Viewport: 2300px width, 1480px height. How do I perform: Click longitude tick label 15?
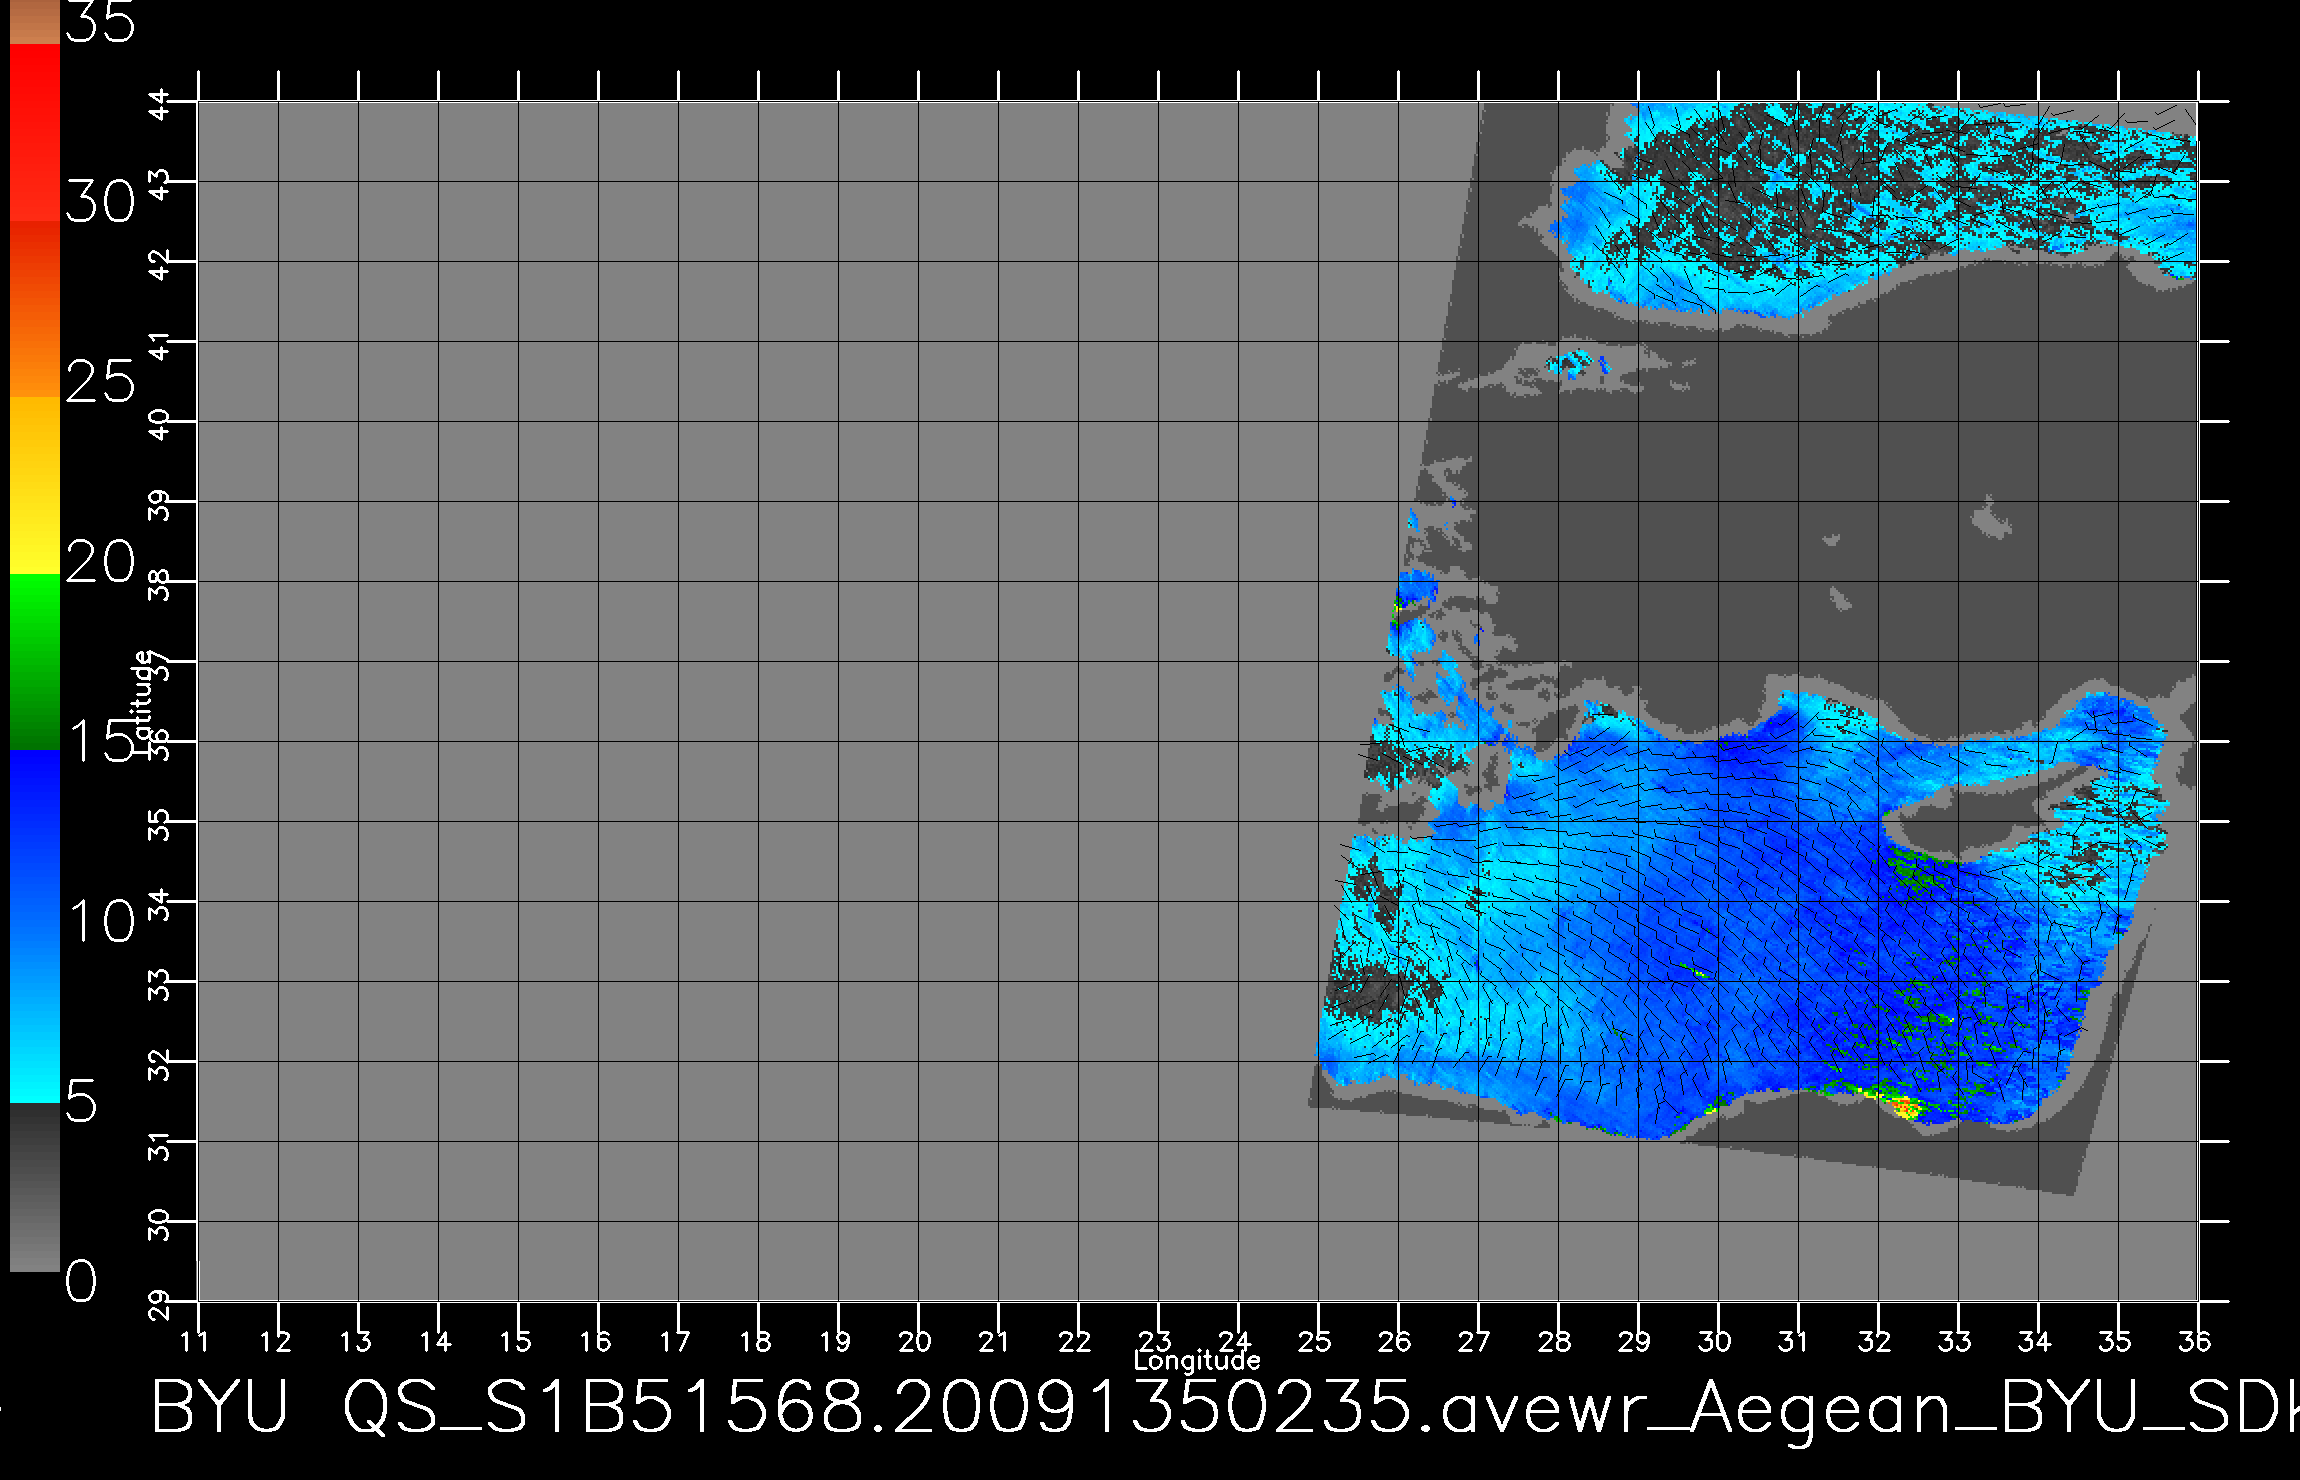click(515, 1341)
